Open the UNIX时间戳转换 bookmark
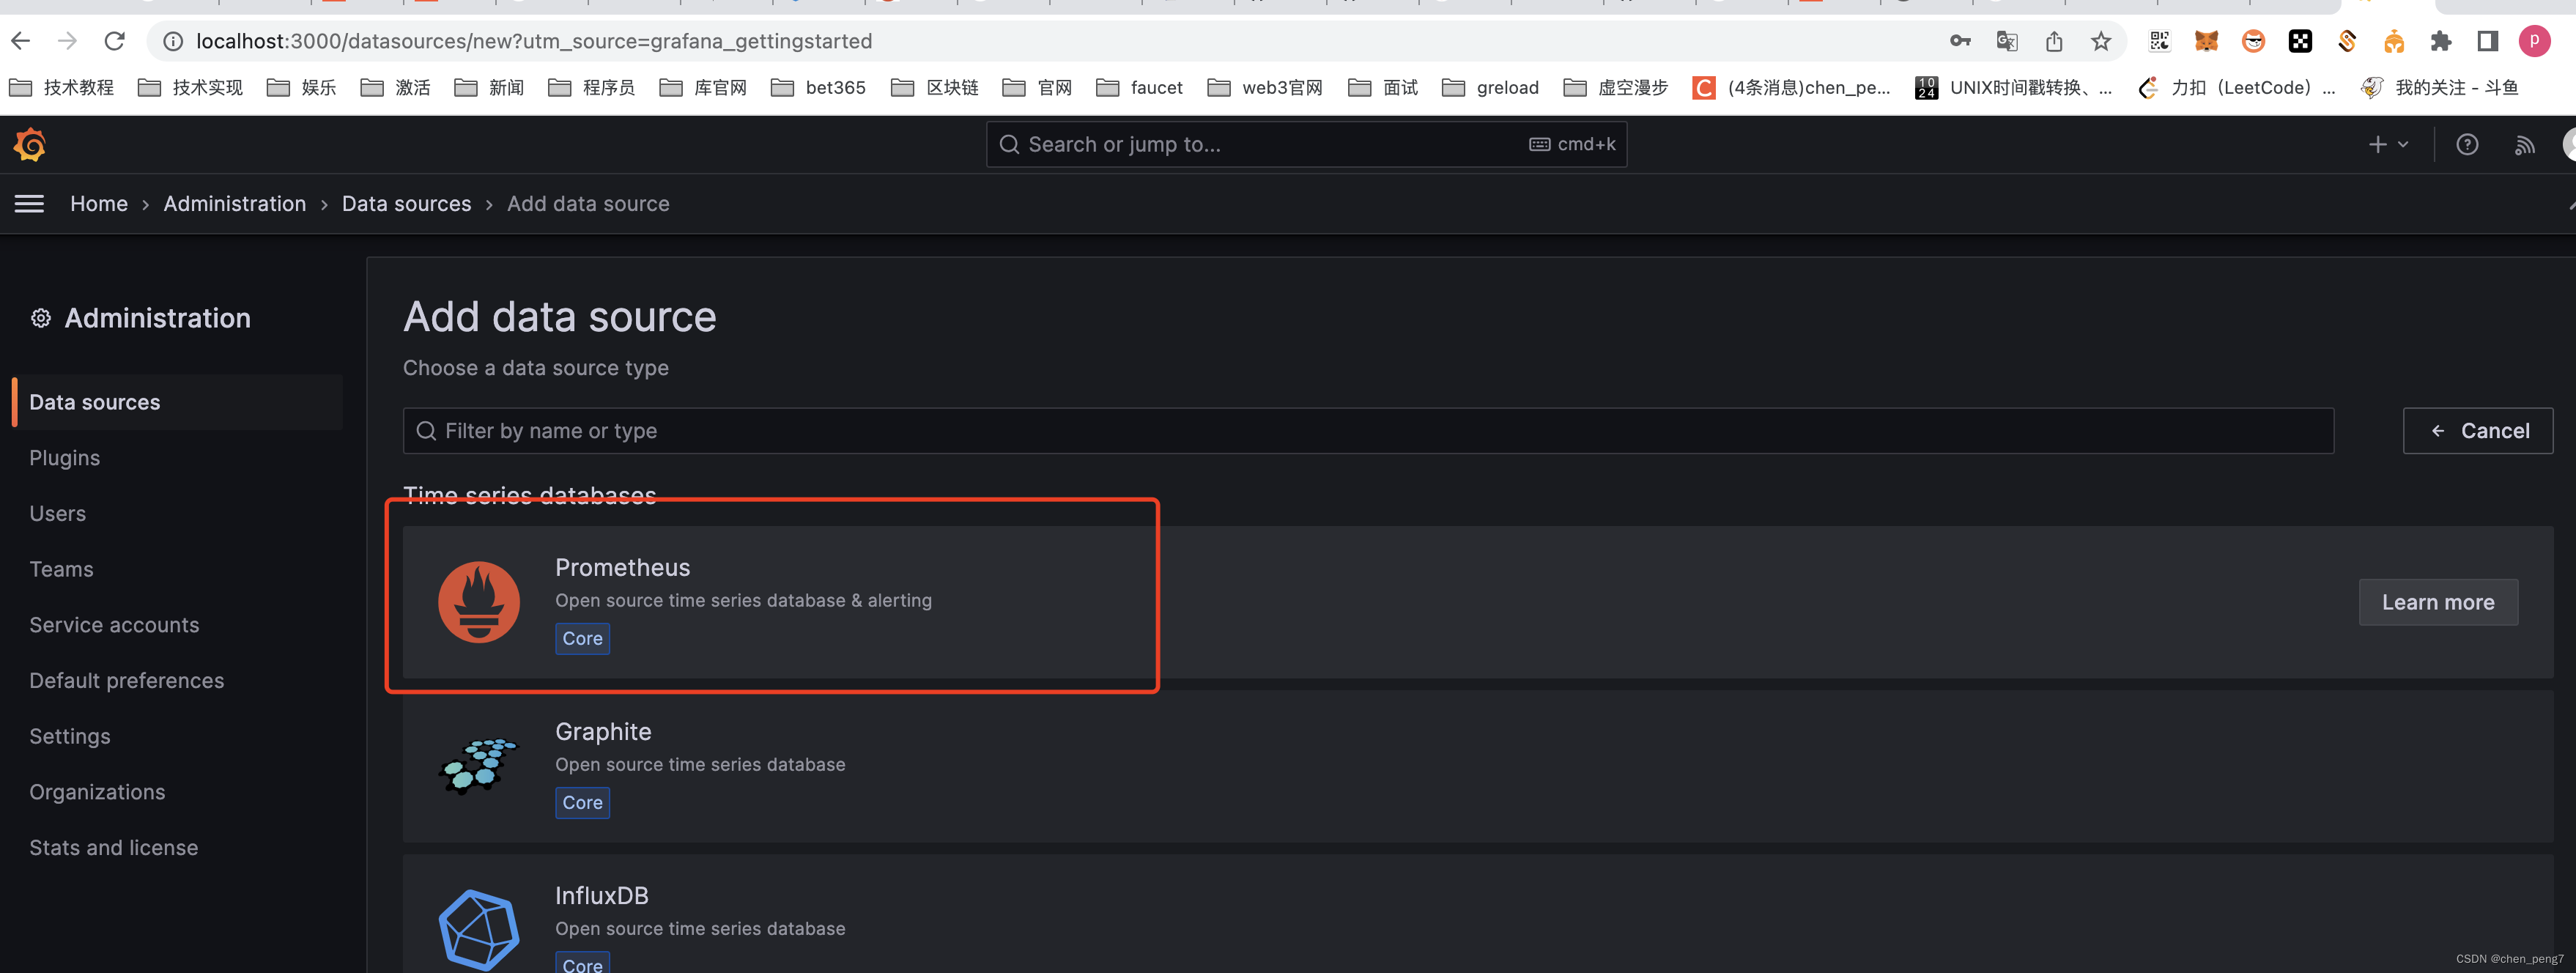Image resolution: width=2576 pixels, height=973 pixels. [2013, 88]
